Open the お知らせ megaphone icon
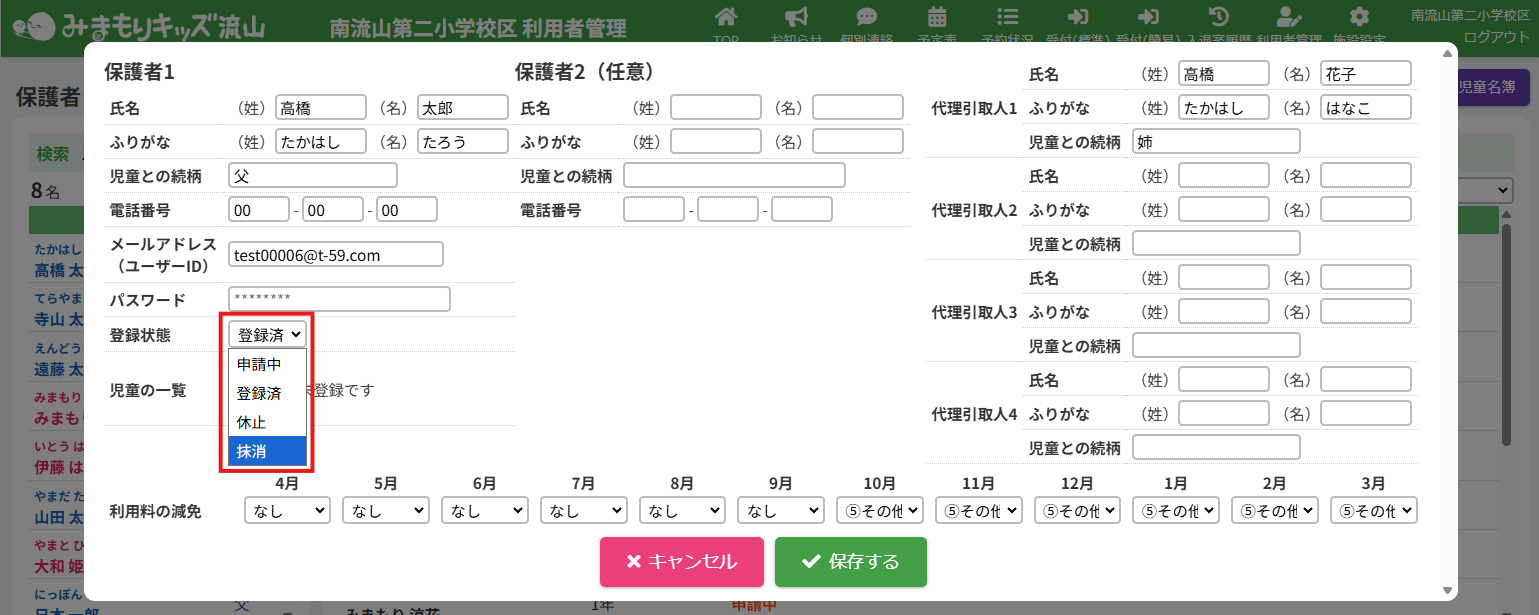This screenshot has width=1539, height=615. pyautogui.click(x=796, y=17)
